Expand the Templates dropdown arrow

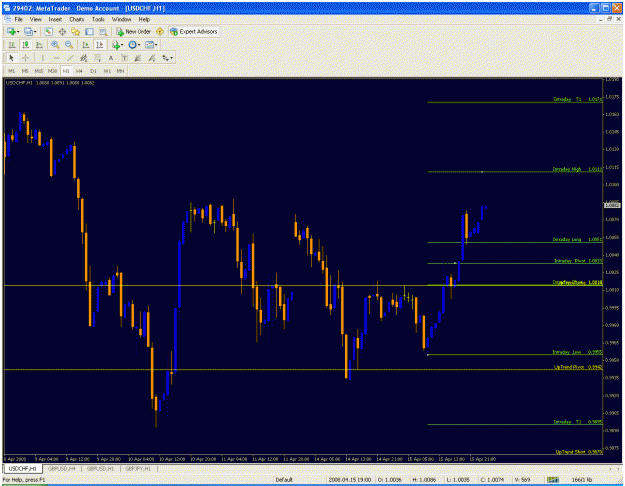pos(156,45)
